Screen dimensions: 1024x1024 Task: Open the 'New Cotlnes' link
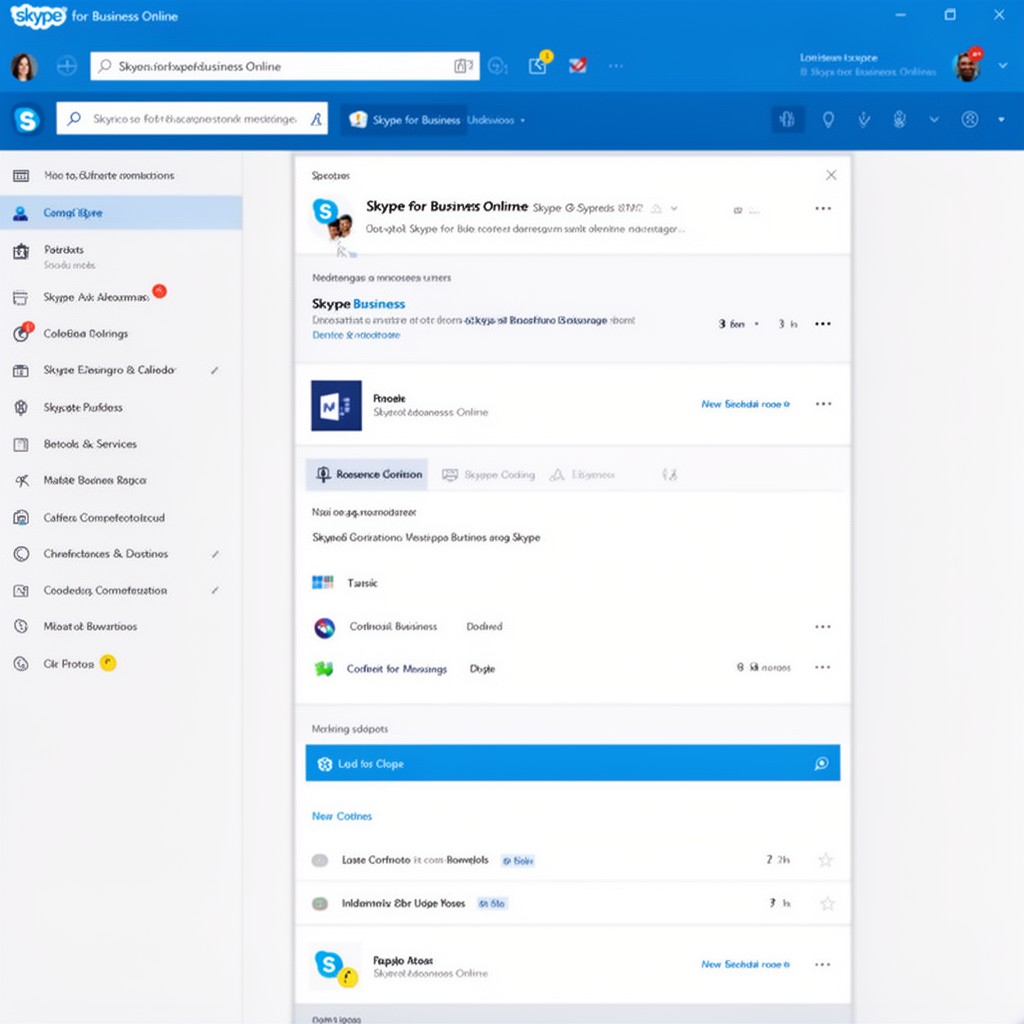pyautogui.click(x=342, y=816)
